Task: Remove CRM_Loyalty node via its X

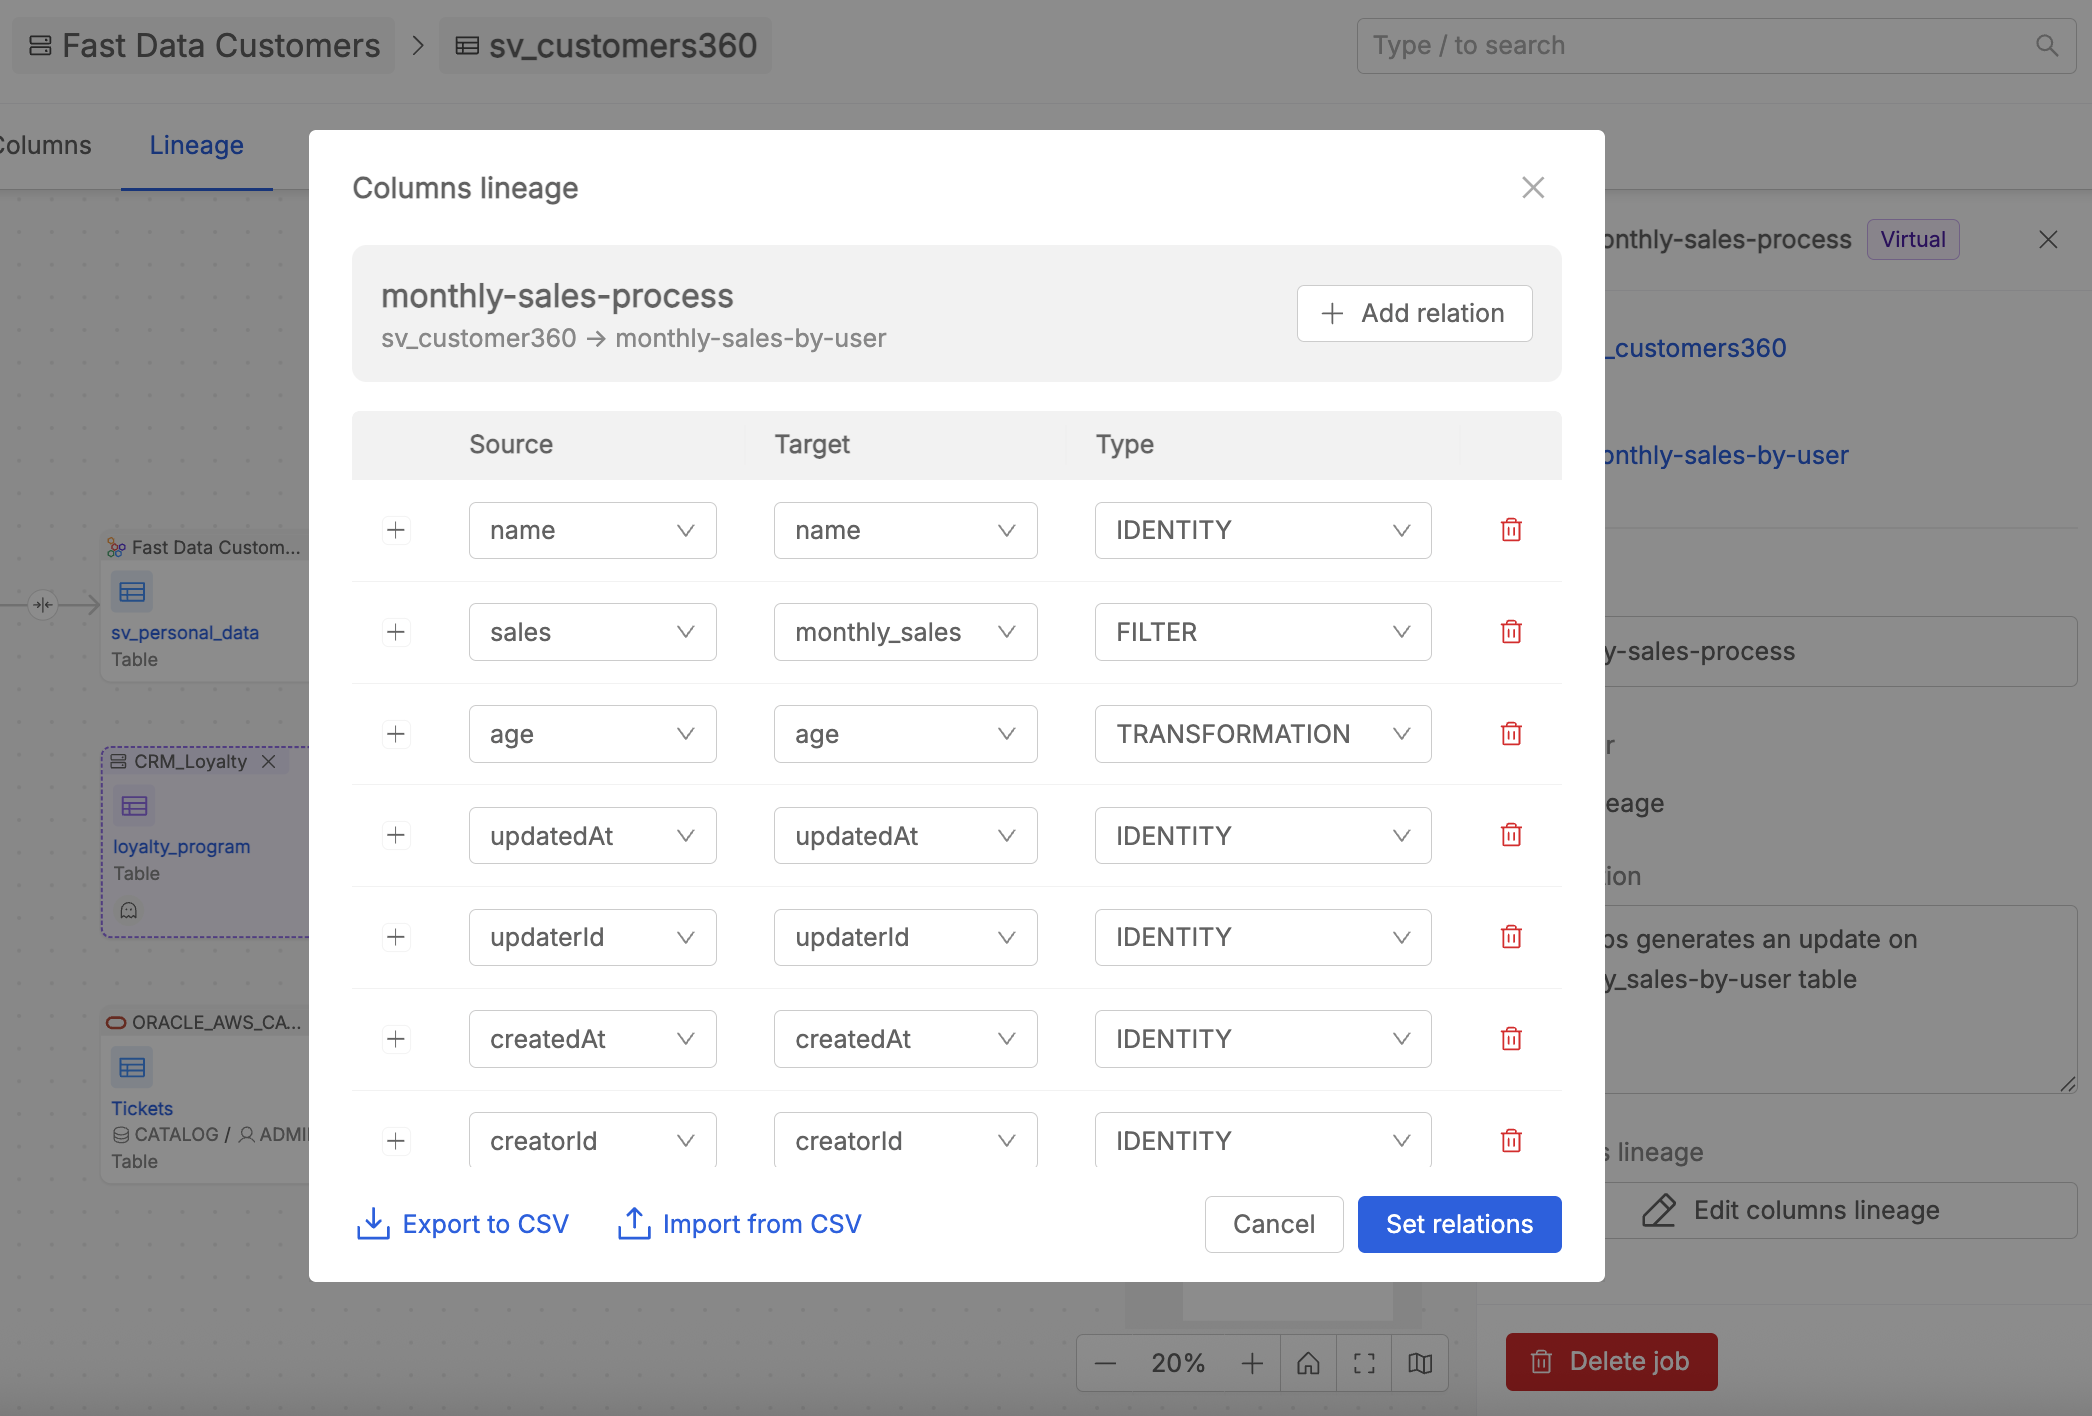Action: [268, 761]
